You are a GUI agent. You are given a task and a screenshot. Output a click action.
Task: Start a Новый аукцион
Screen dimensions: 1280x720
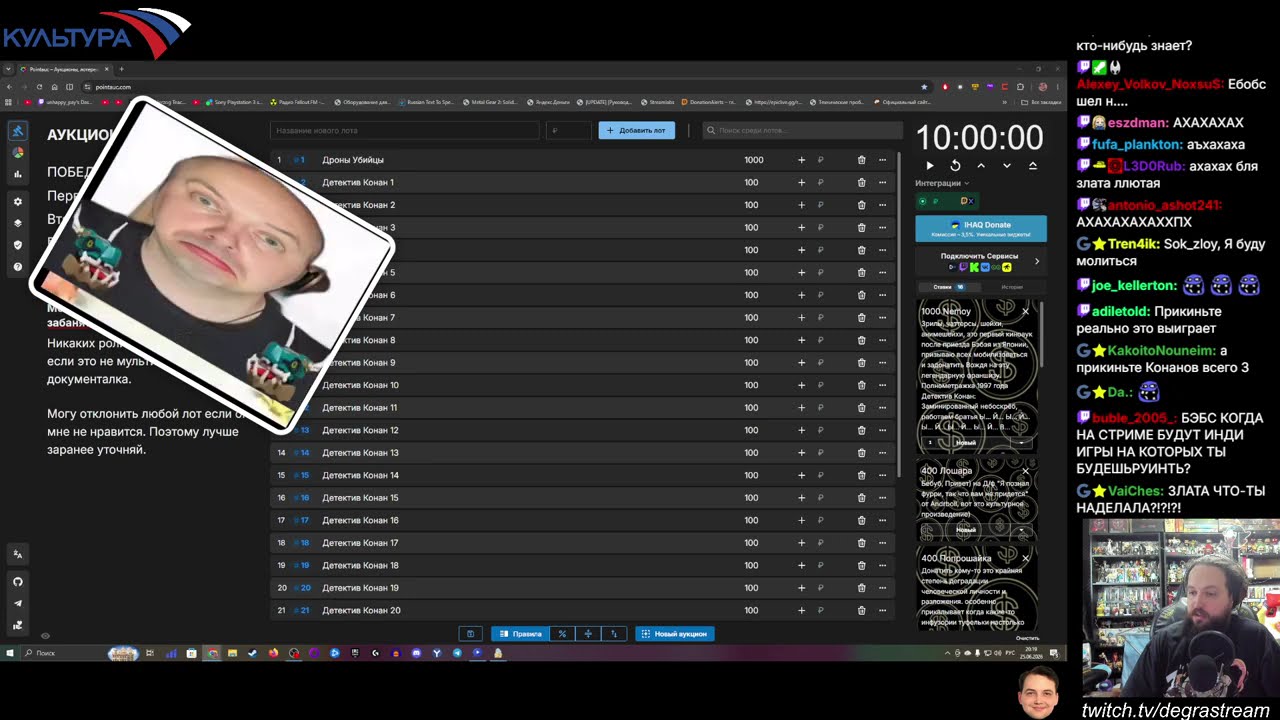coord(675,634)
